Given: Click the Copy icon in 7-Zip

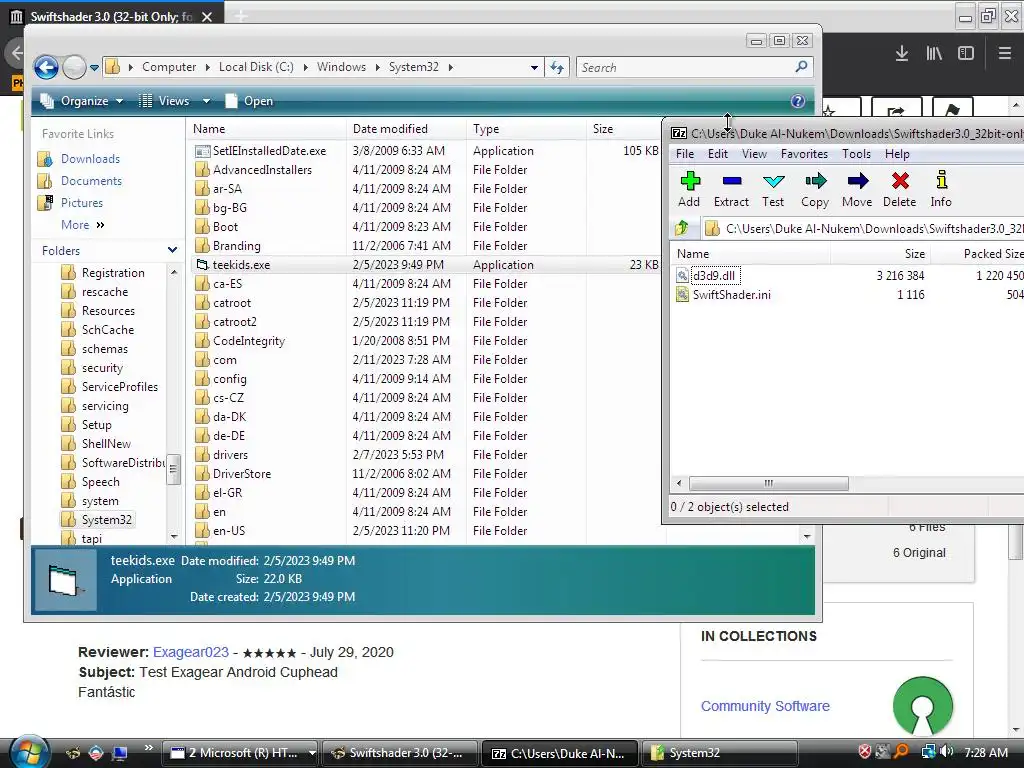Looking at the screenshot, I should pyautogui.click(x=815, y=181).
